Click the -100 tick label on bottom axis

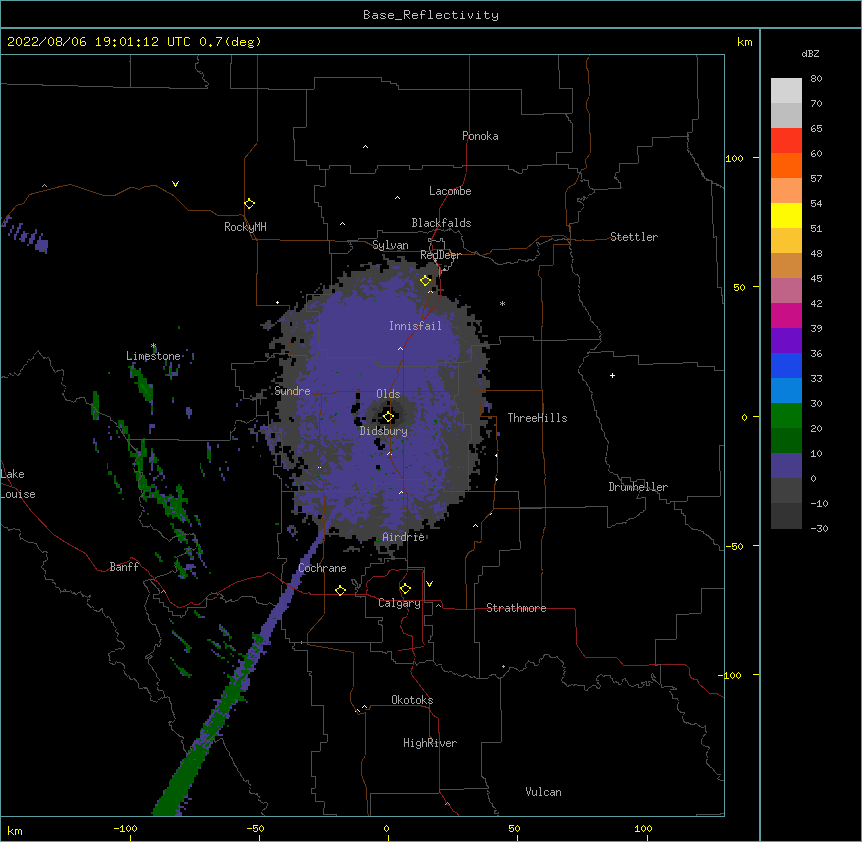[125, 828]
